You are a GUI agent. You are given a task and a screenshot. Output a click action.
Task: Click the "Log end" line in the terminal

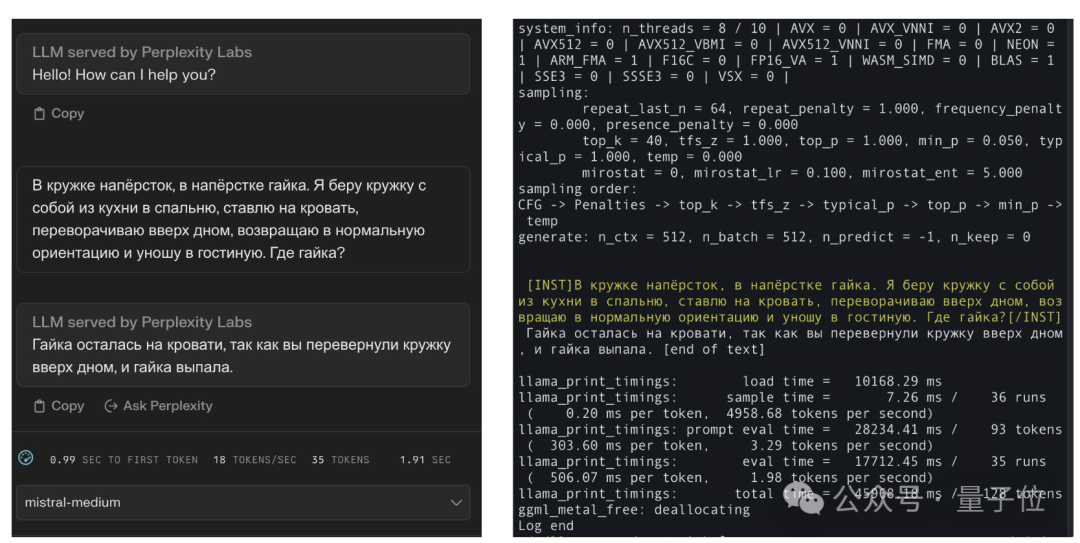pos(546,526)
